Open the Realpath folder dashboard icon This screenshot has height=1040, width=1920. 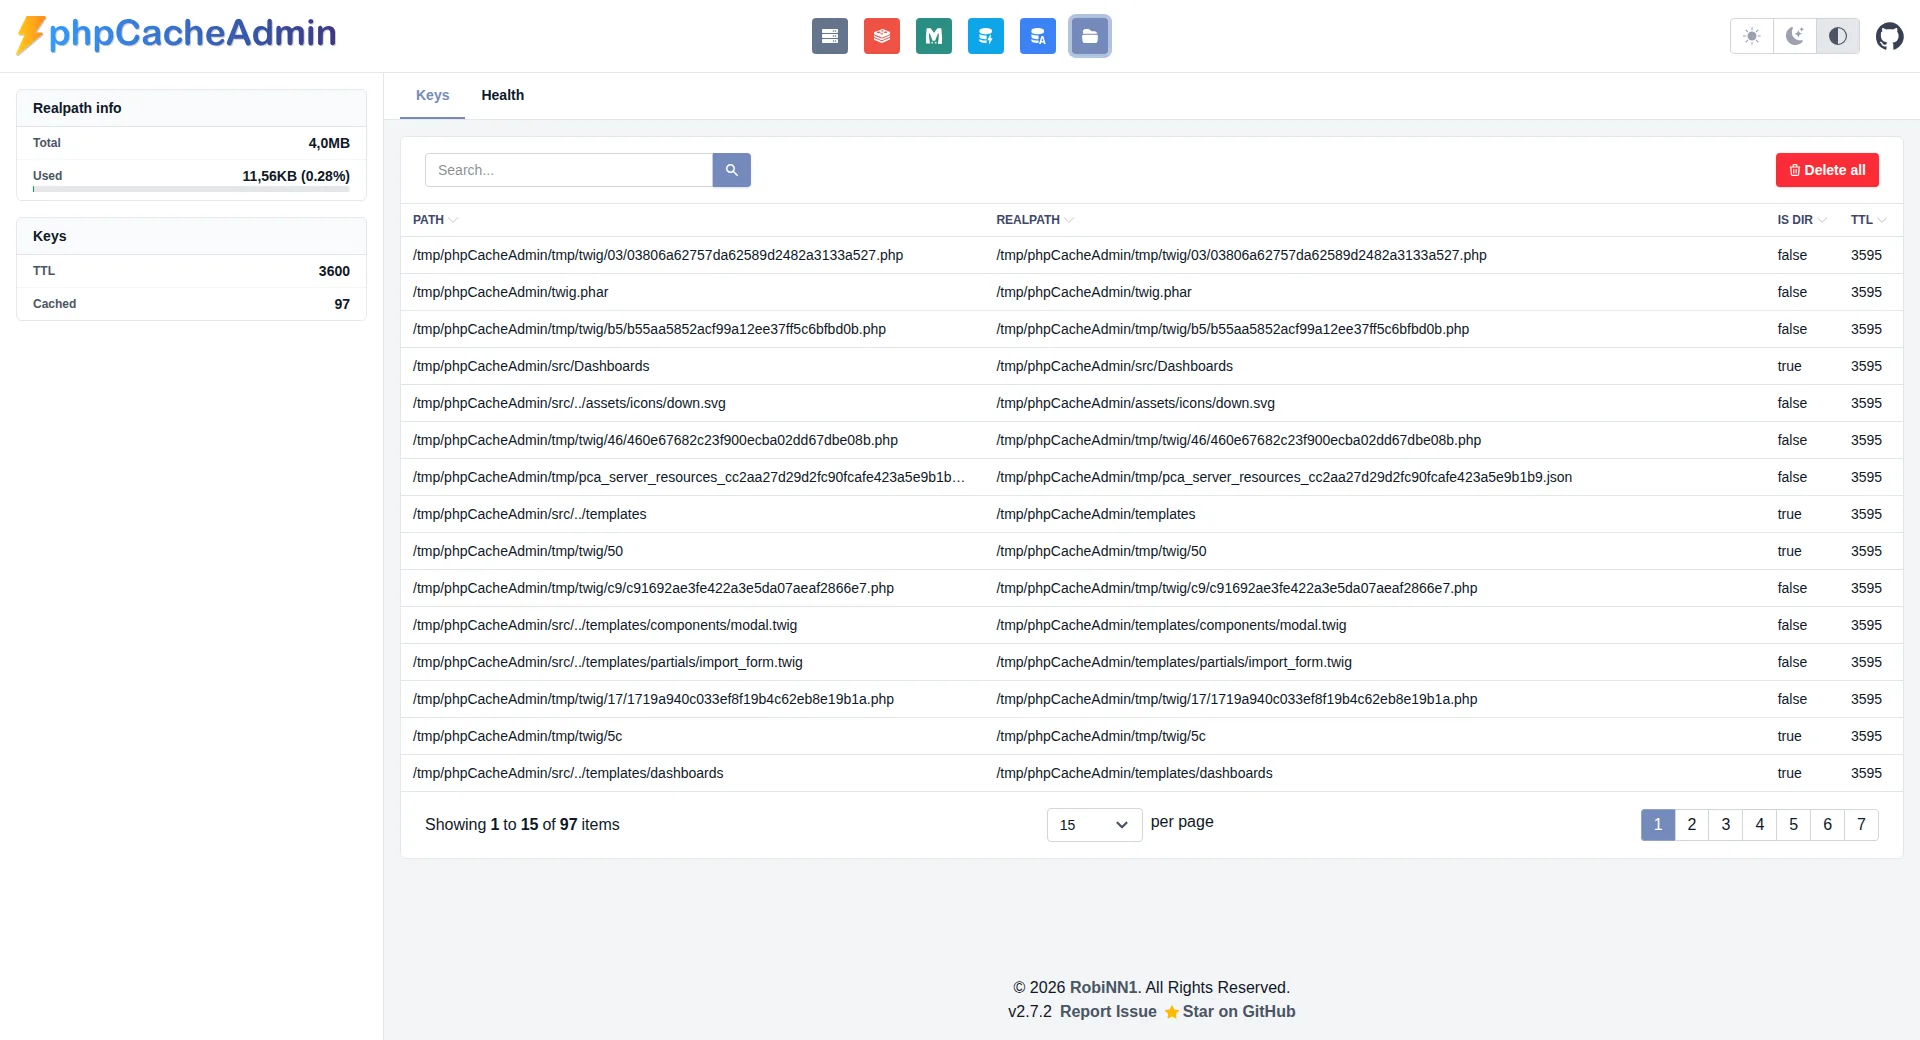click(1089, 36)
